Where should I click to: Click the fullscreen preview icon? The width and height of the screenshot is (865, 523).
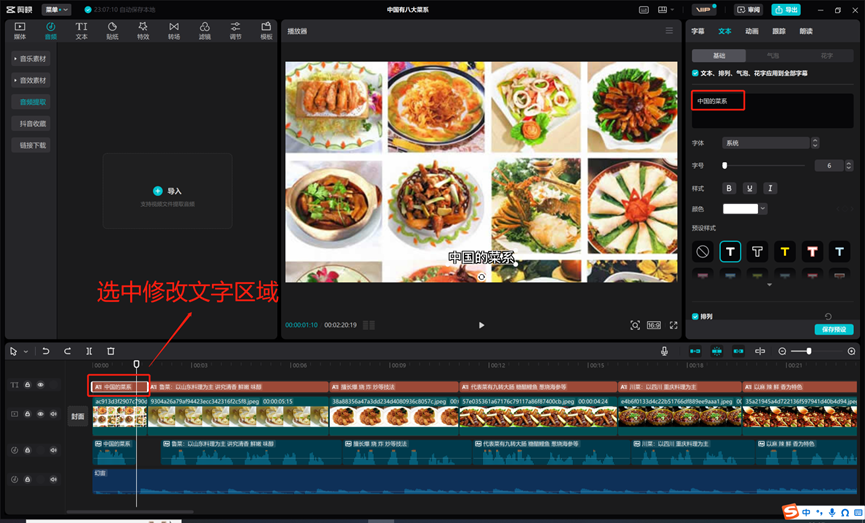(674, 325)
